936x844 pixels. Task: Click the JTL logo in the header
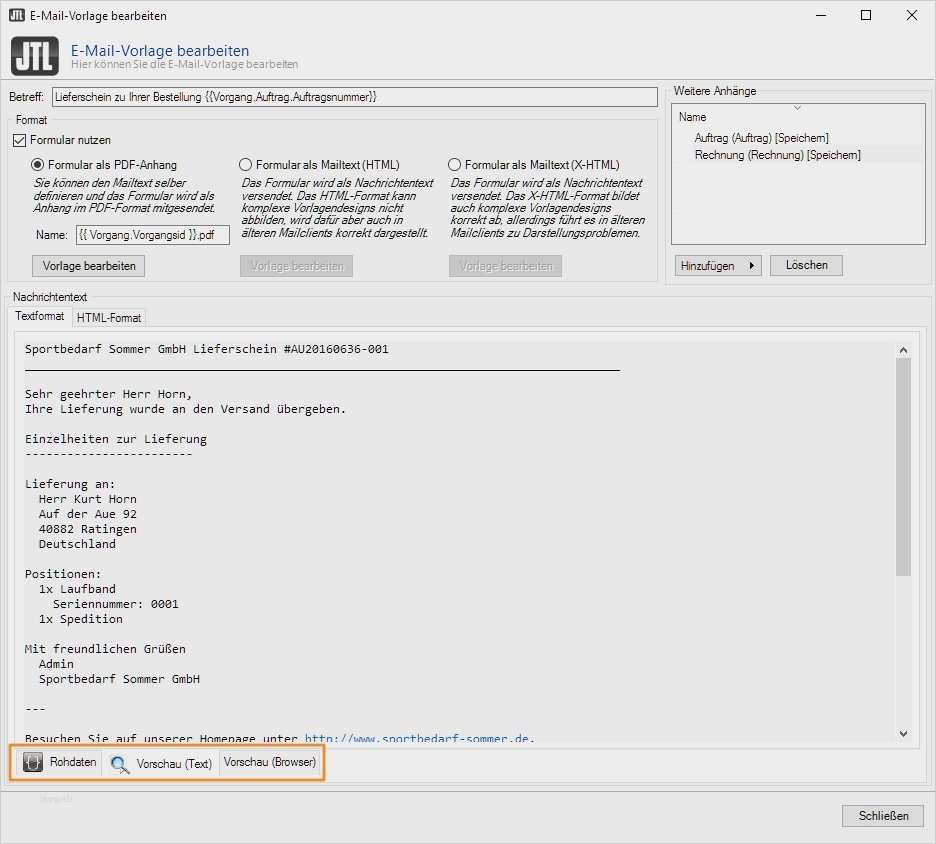(35, 56)
